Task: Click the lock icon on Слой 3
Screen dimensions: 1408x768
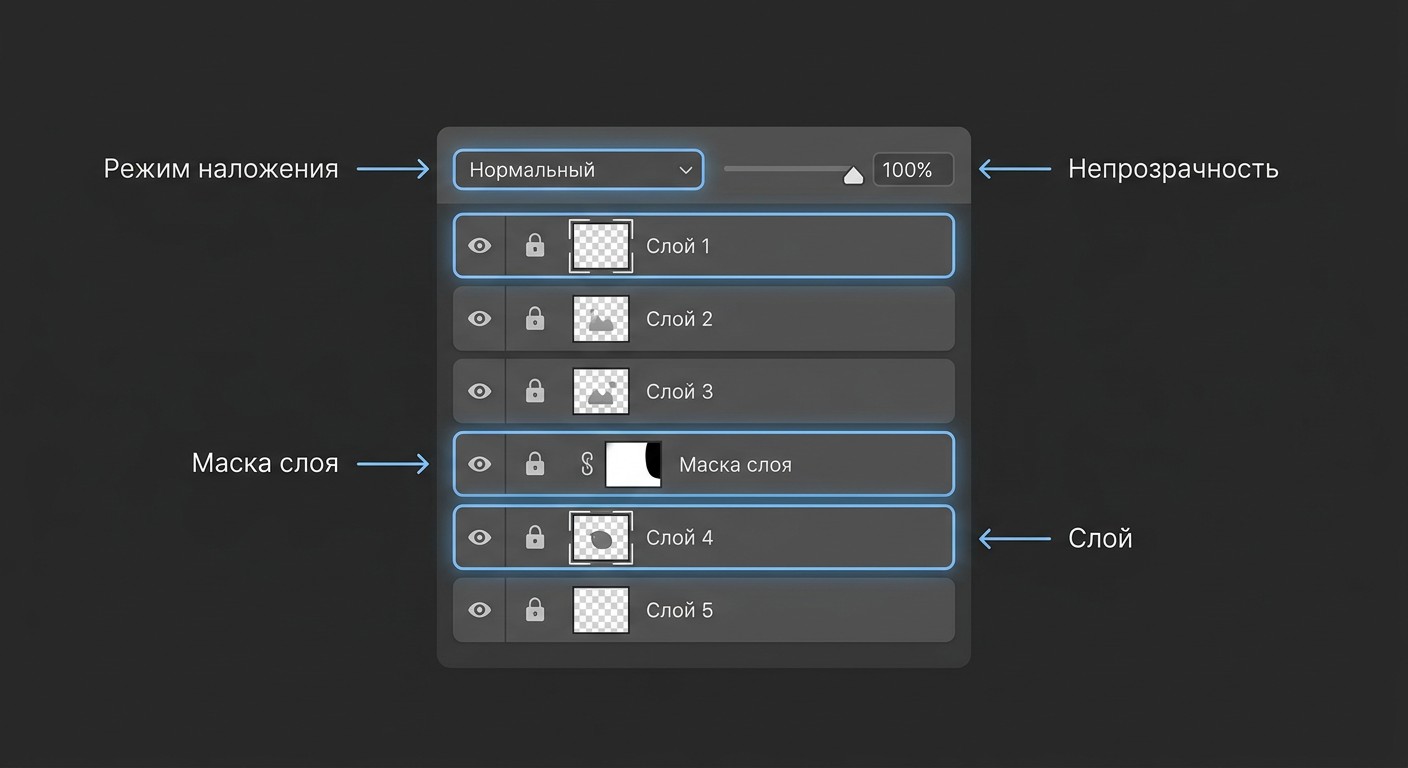Action: pos(535,391)
